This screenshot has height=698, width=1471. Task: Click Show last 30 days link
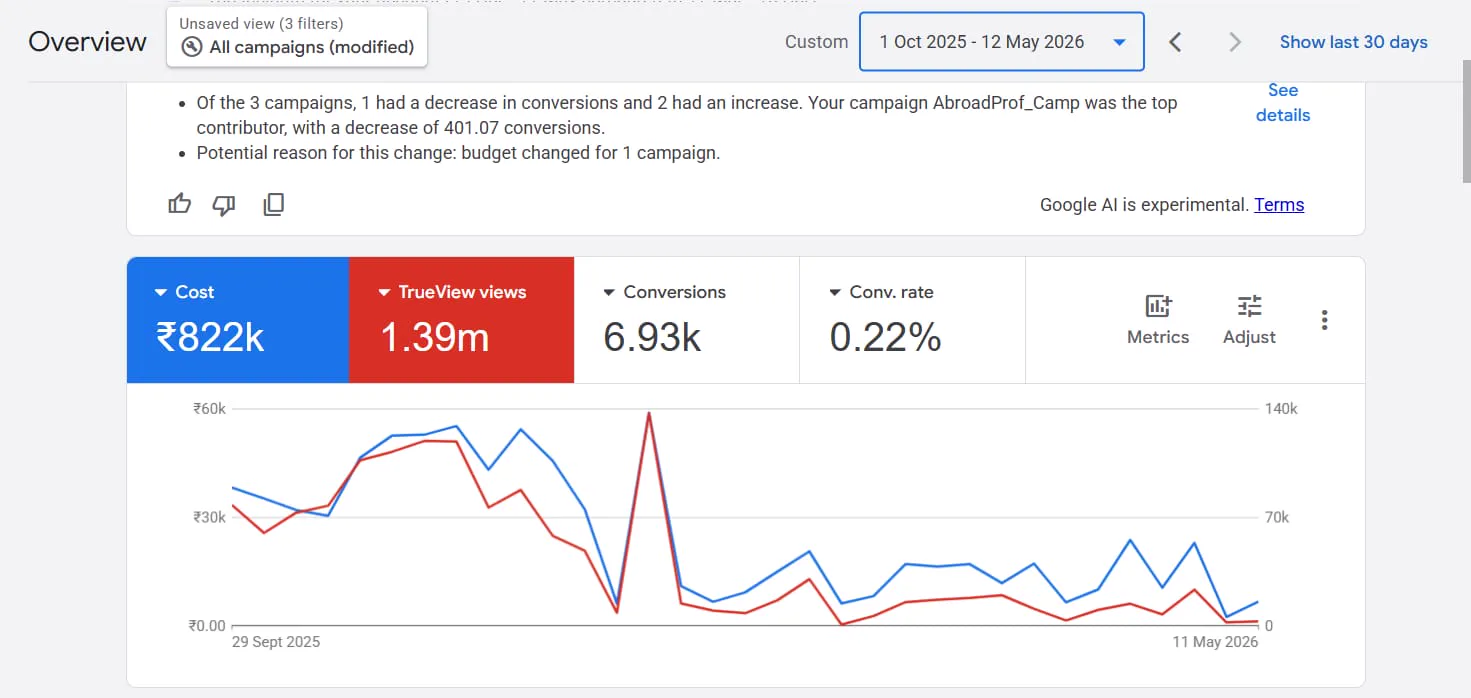1353,42
